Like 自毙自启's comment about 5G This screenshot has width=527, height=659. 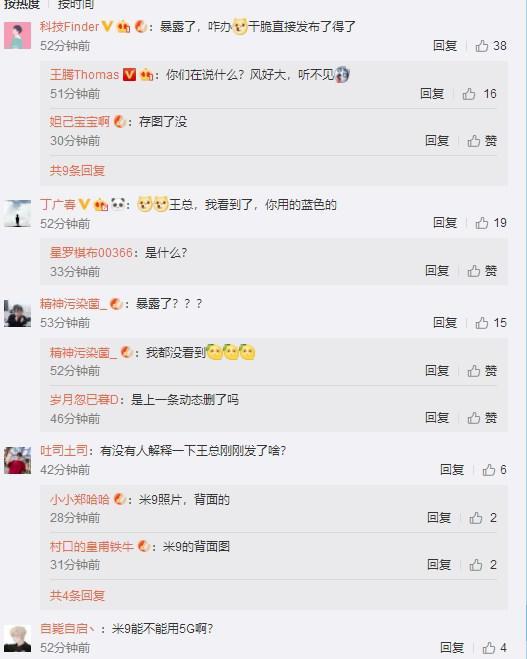(494, 648)
